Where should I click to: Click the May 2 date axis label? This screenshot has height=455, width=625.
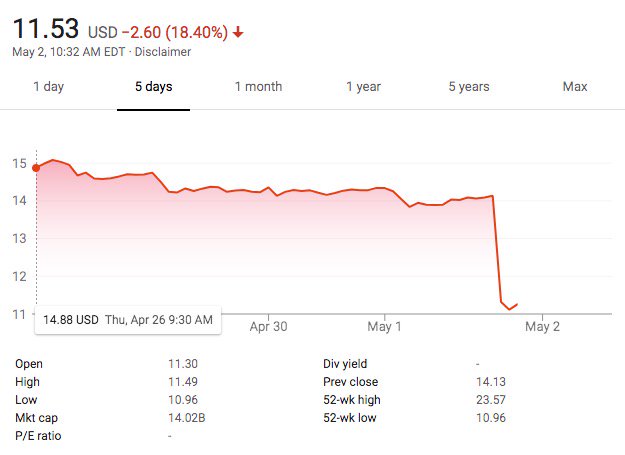coord(543,326)
